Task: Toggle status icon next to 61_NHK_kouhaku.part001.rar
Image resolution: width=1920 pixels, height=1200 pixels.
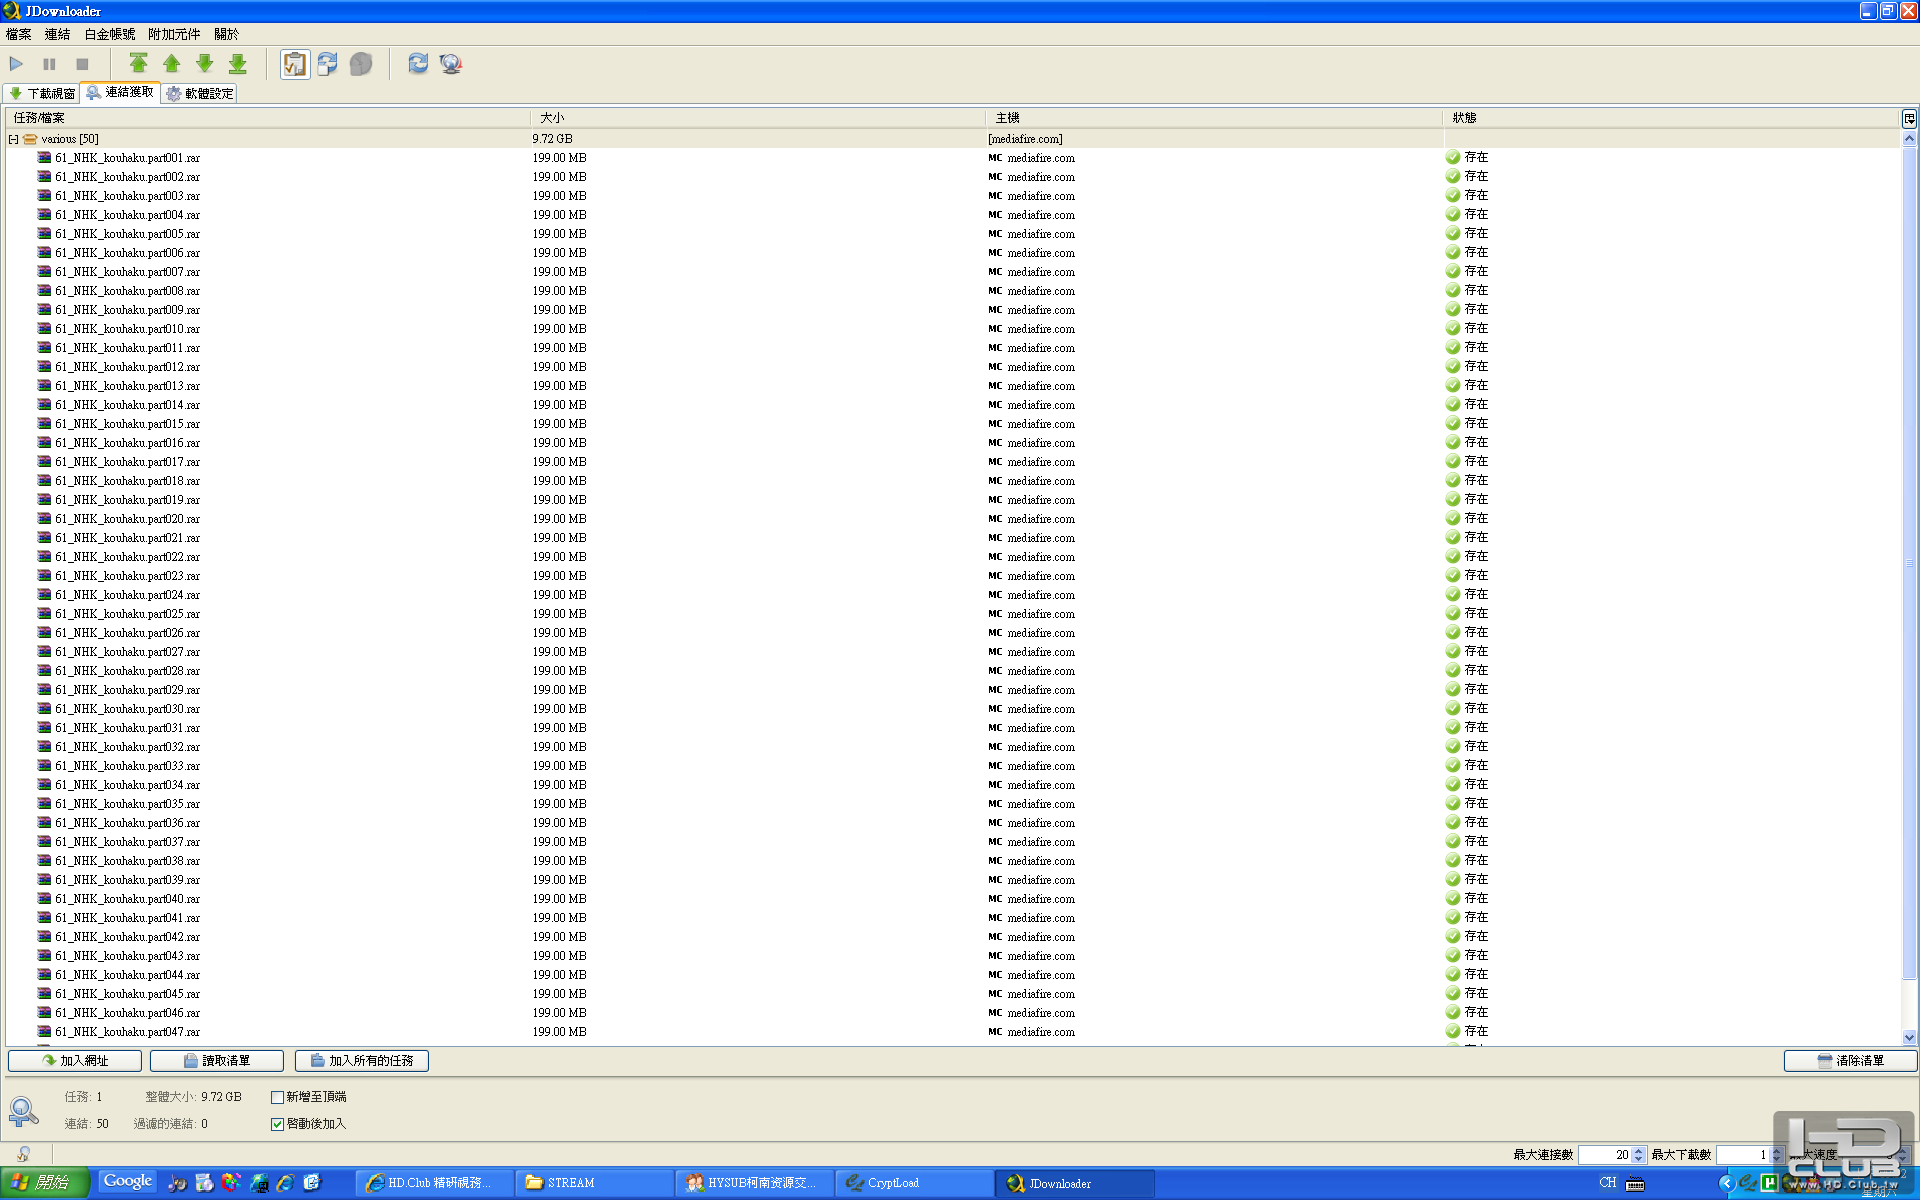Action: [1451, 157]
